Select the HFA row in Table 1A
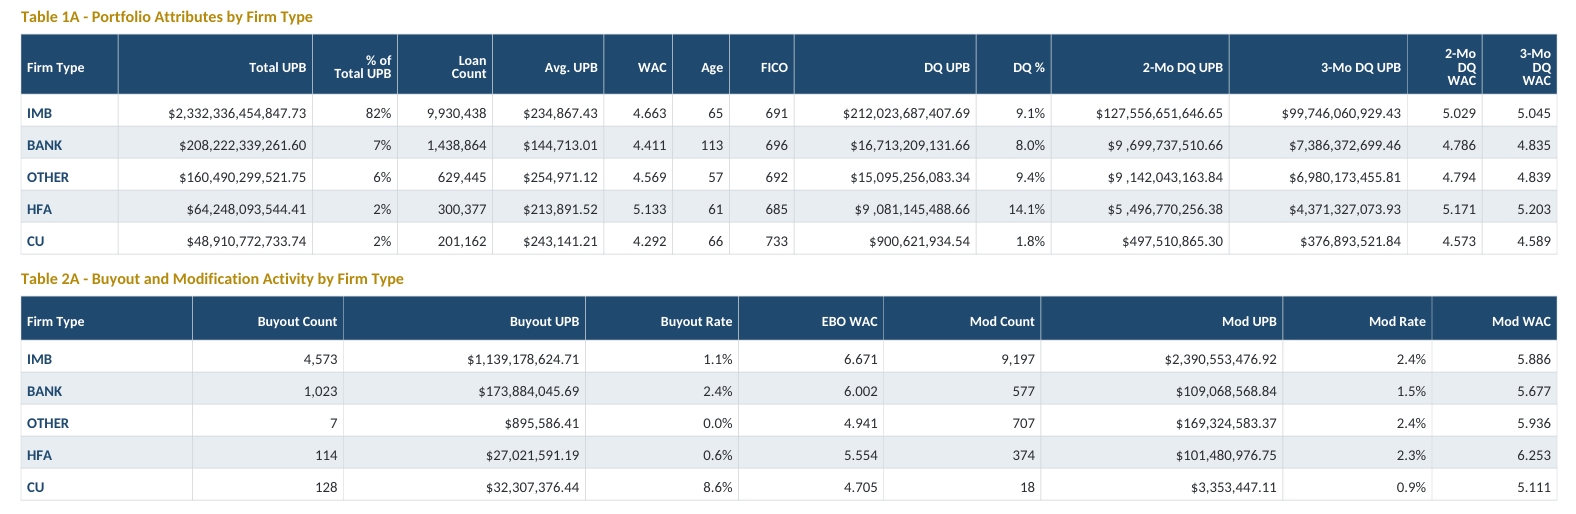Screen dimensions: 1576x514 point(788,209)
